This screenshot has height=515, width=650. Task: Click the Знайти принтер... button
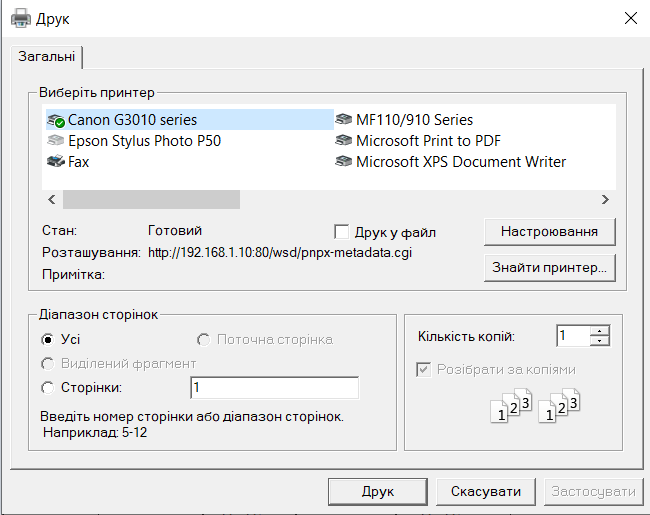pos(549,267)
